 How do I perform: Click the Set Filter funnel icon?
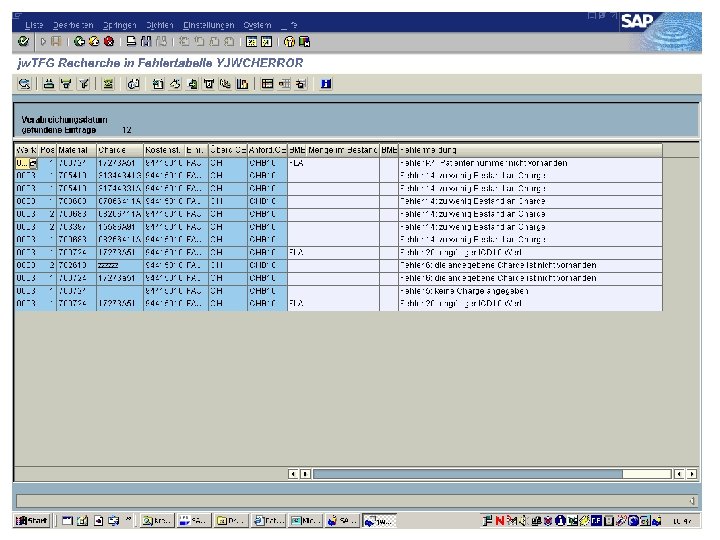(84, 84)
